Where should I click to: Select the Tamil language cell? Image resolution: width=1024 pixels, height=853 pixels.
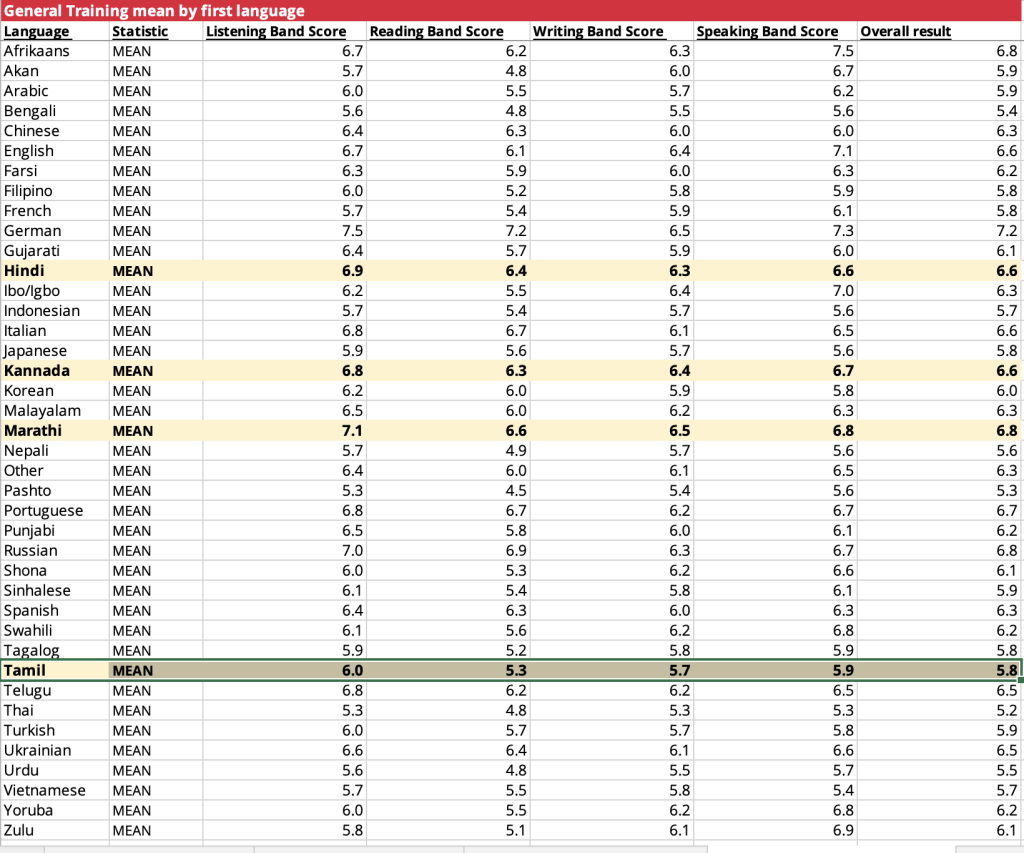[x=25, y=671]
